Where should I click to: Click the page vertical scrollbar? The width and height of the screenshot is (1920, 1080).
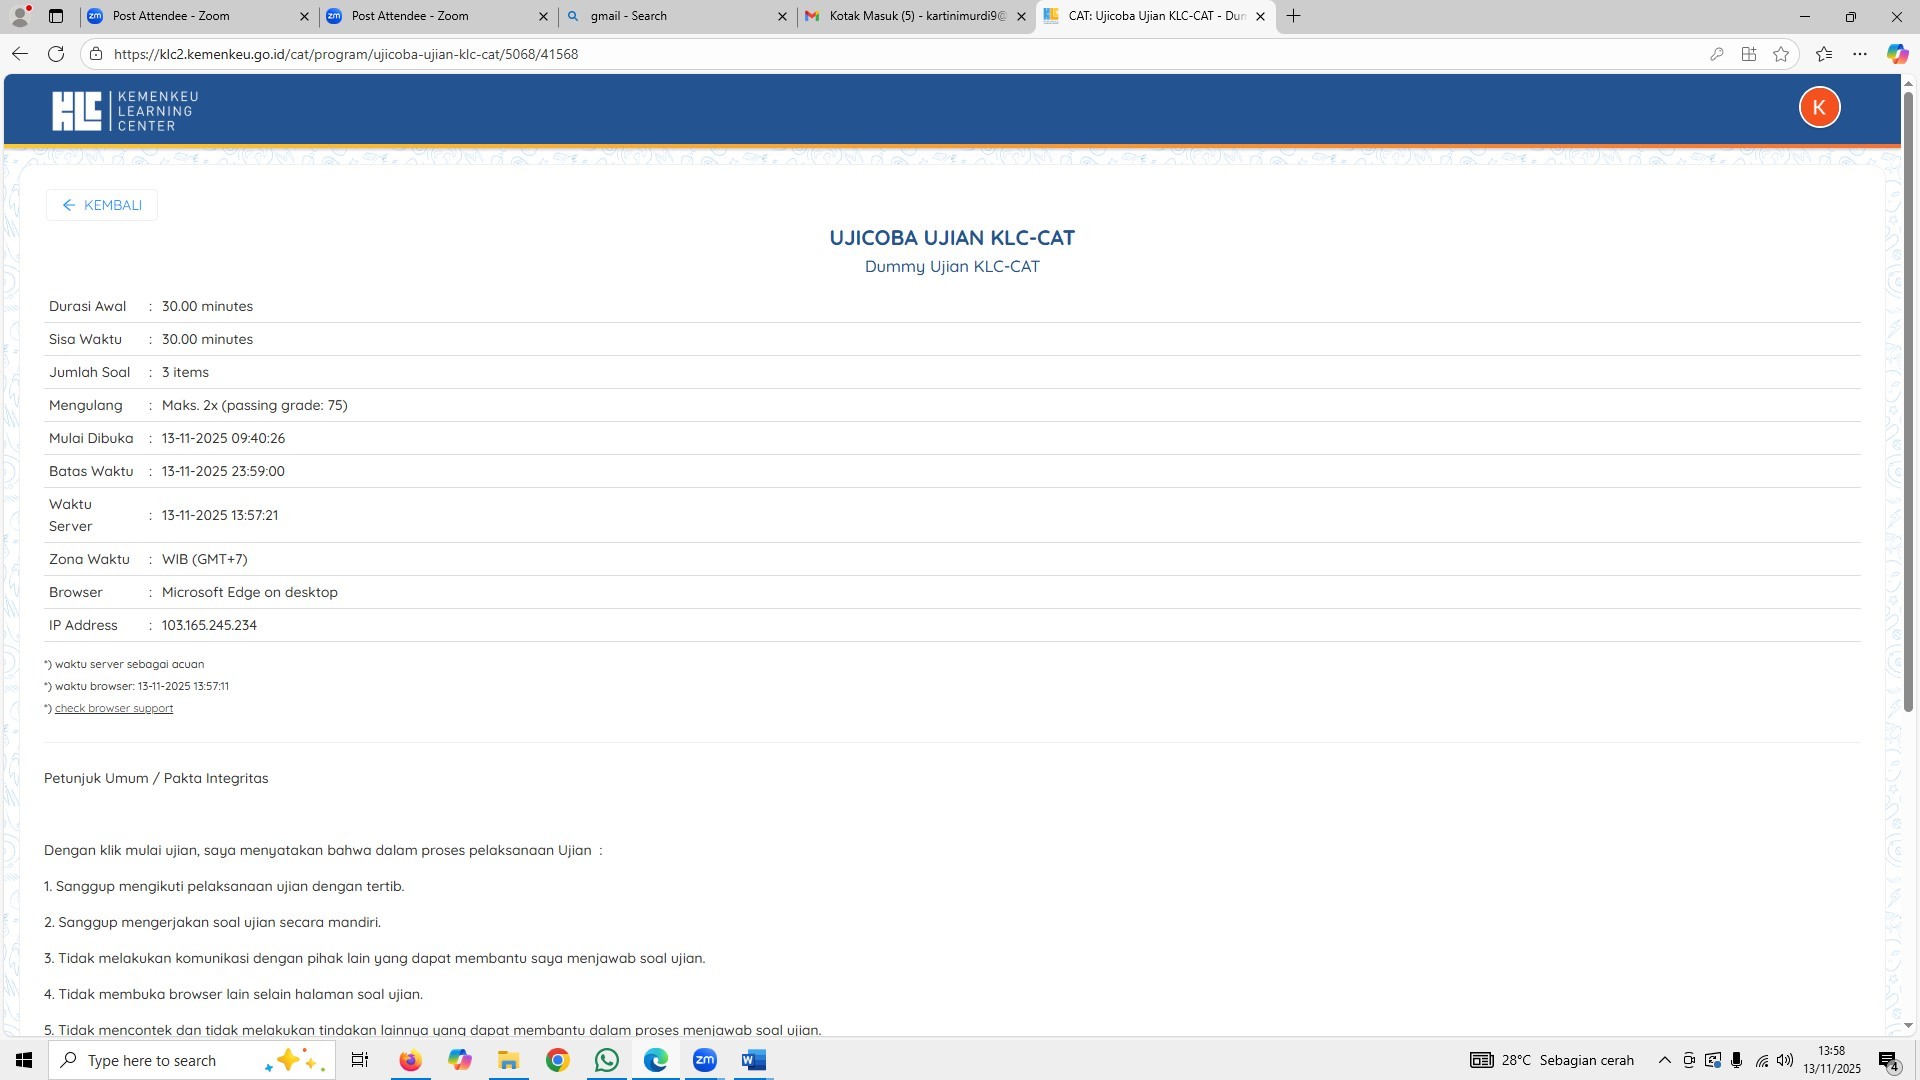pyautogui.click(x=1908, y=400)
